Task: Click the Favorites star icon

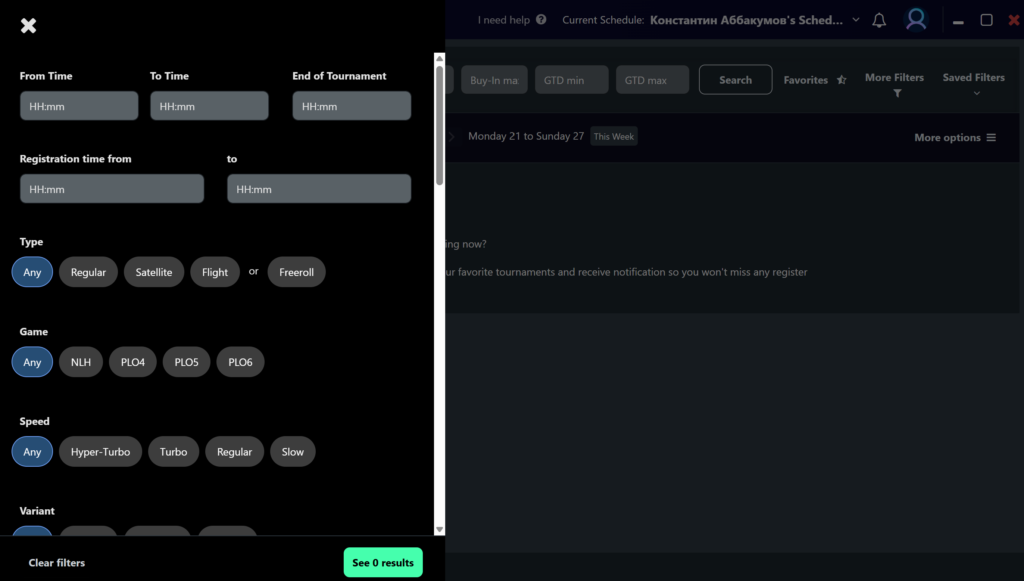Action: 841,80
